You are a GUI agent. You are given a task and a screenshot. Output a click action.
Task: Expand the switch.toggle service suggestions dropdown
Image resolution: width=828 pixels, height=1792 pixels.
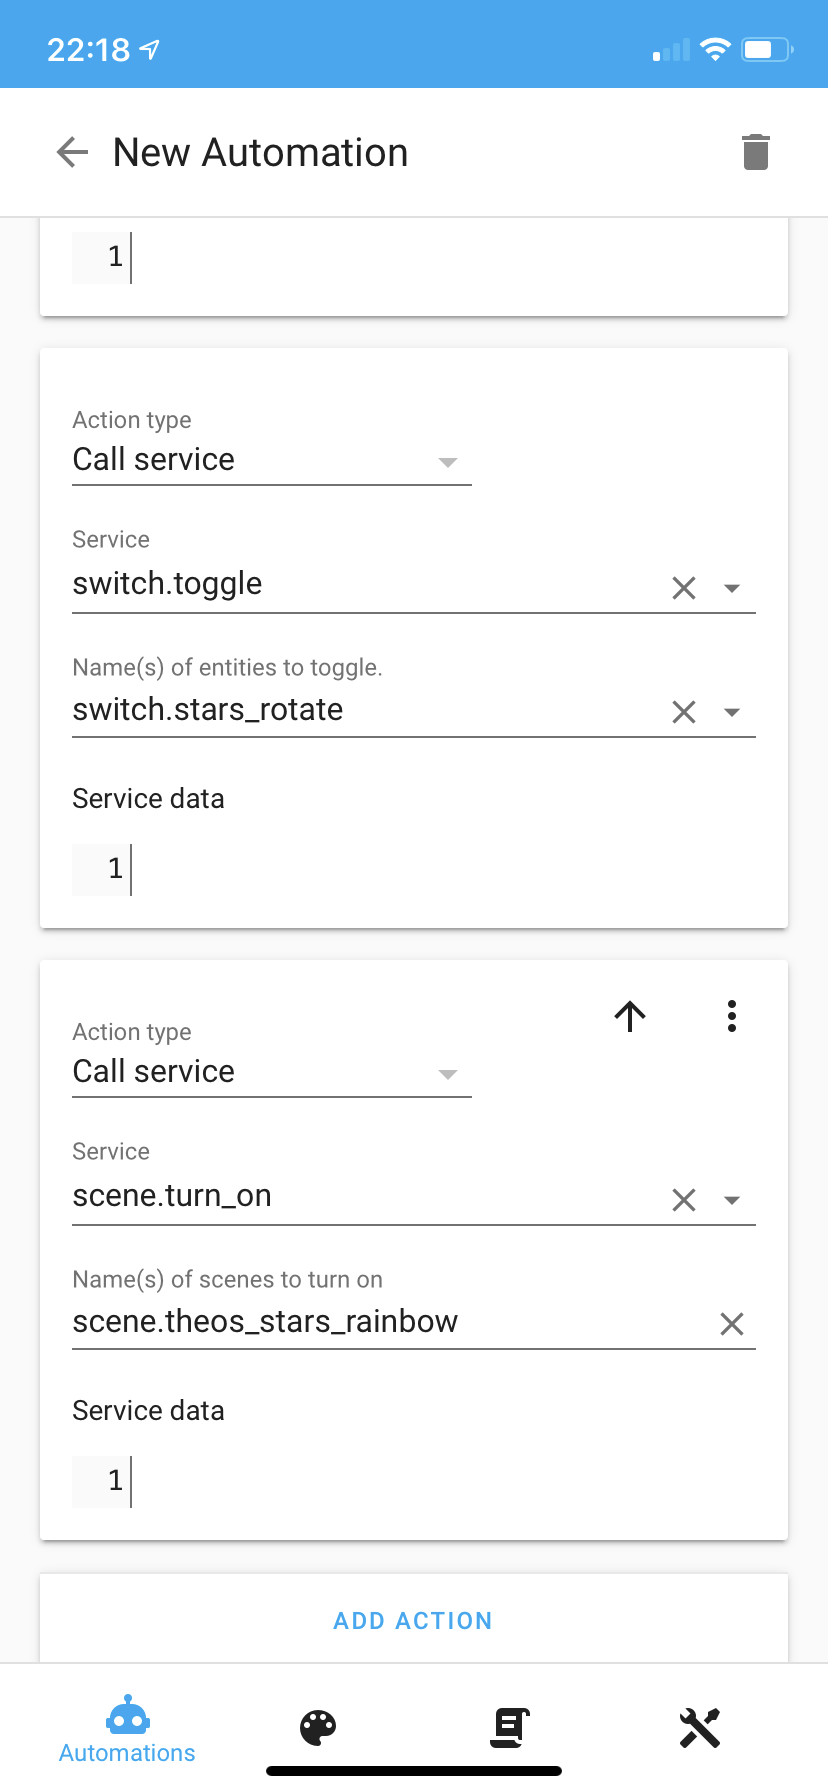point(733,588)
